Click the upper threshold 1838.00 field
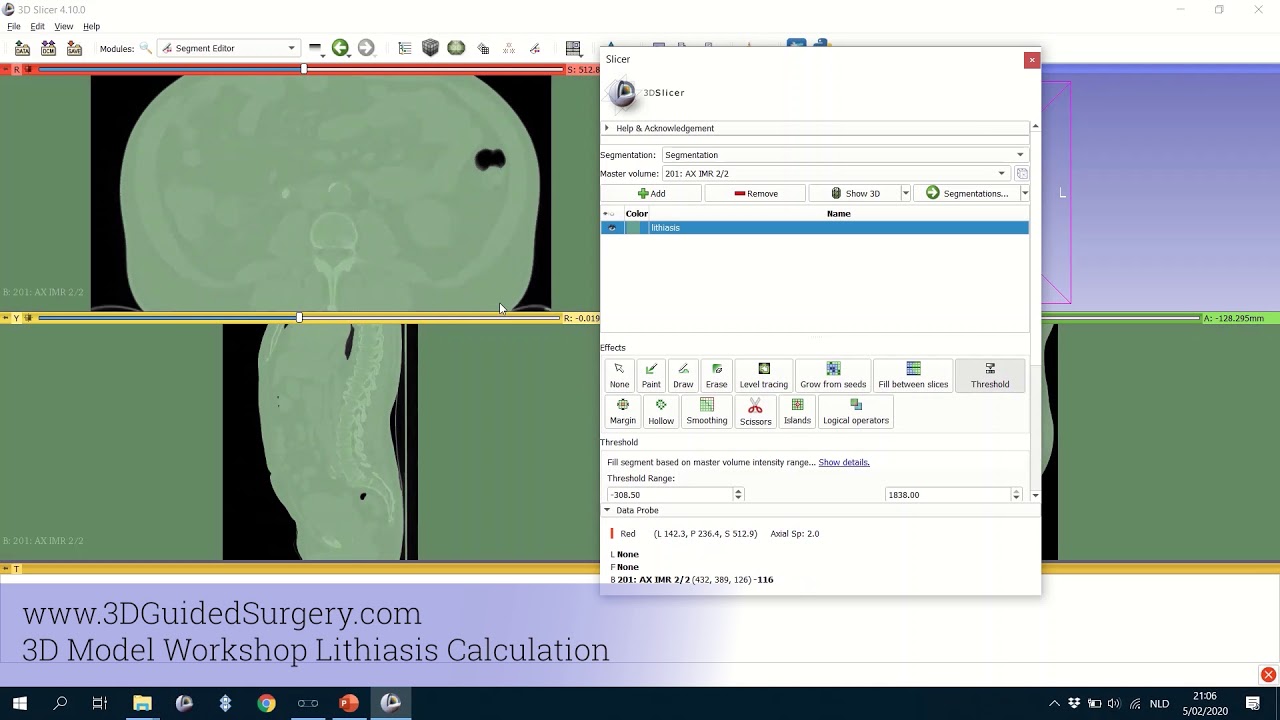 click(948, 495)
